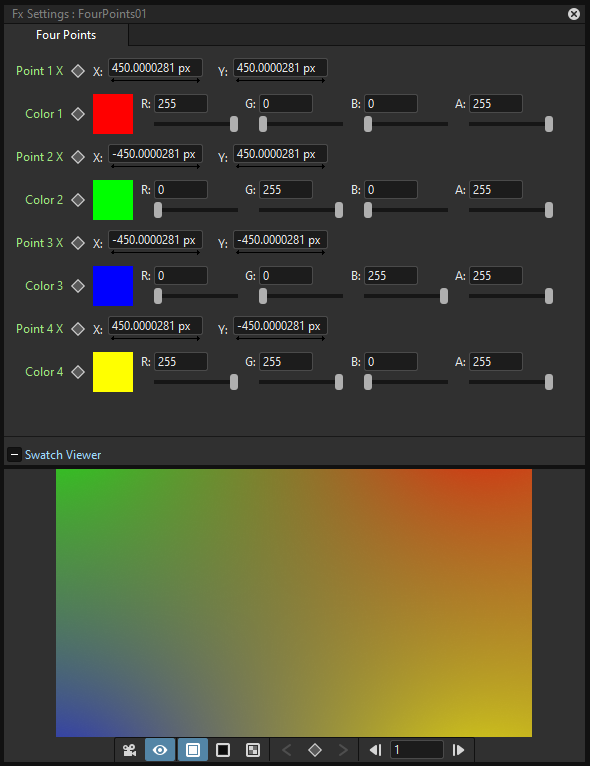Select the Four Points tab
Screen dimensions: 590x766
(66, 35)
